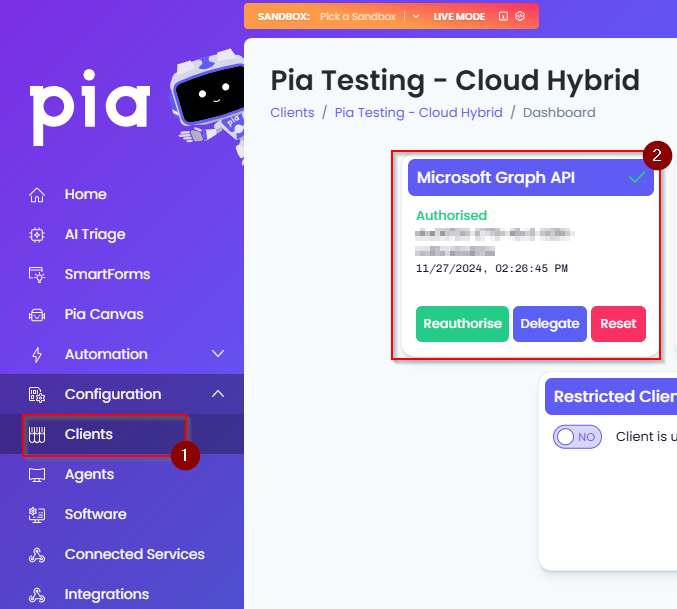Viewport: 677px width, 609px height.
Task: Click the AI Triage chip icon
Action: 37,235
